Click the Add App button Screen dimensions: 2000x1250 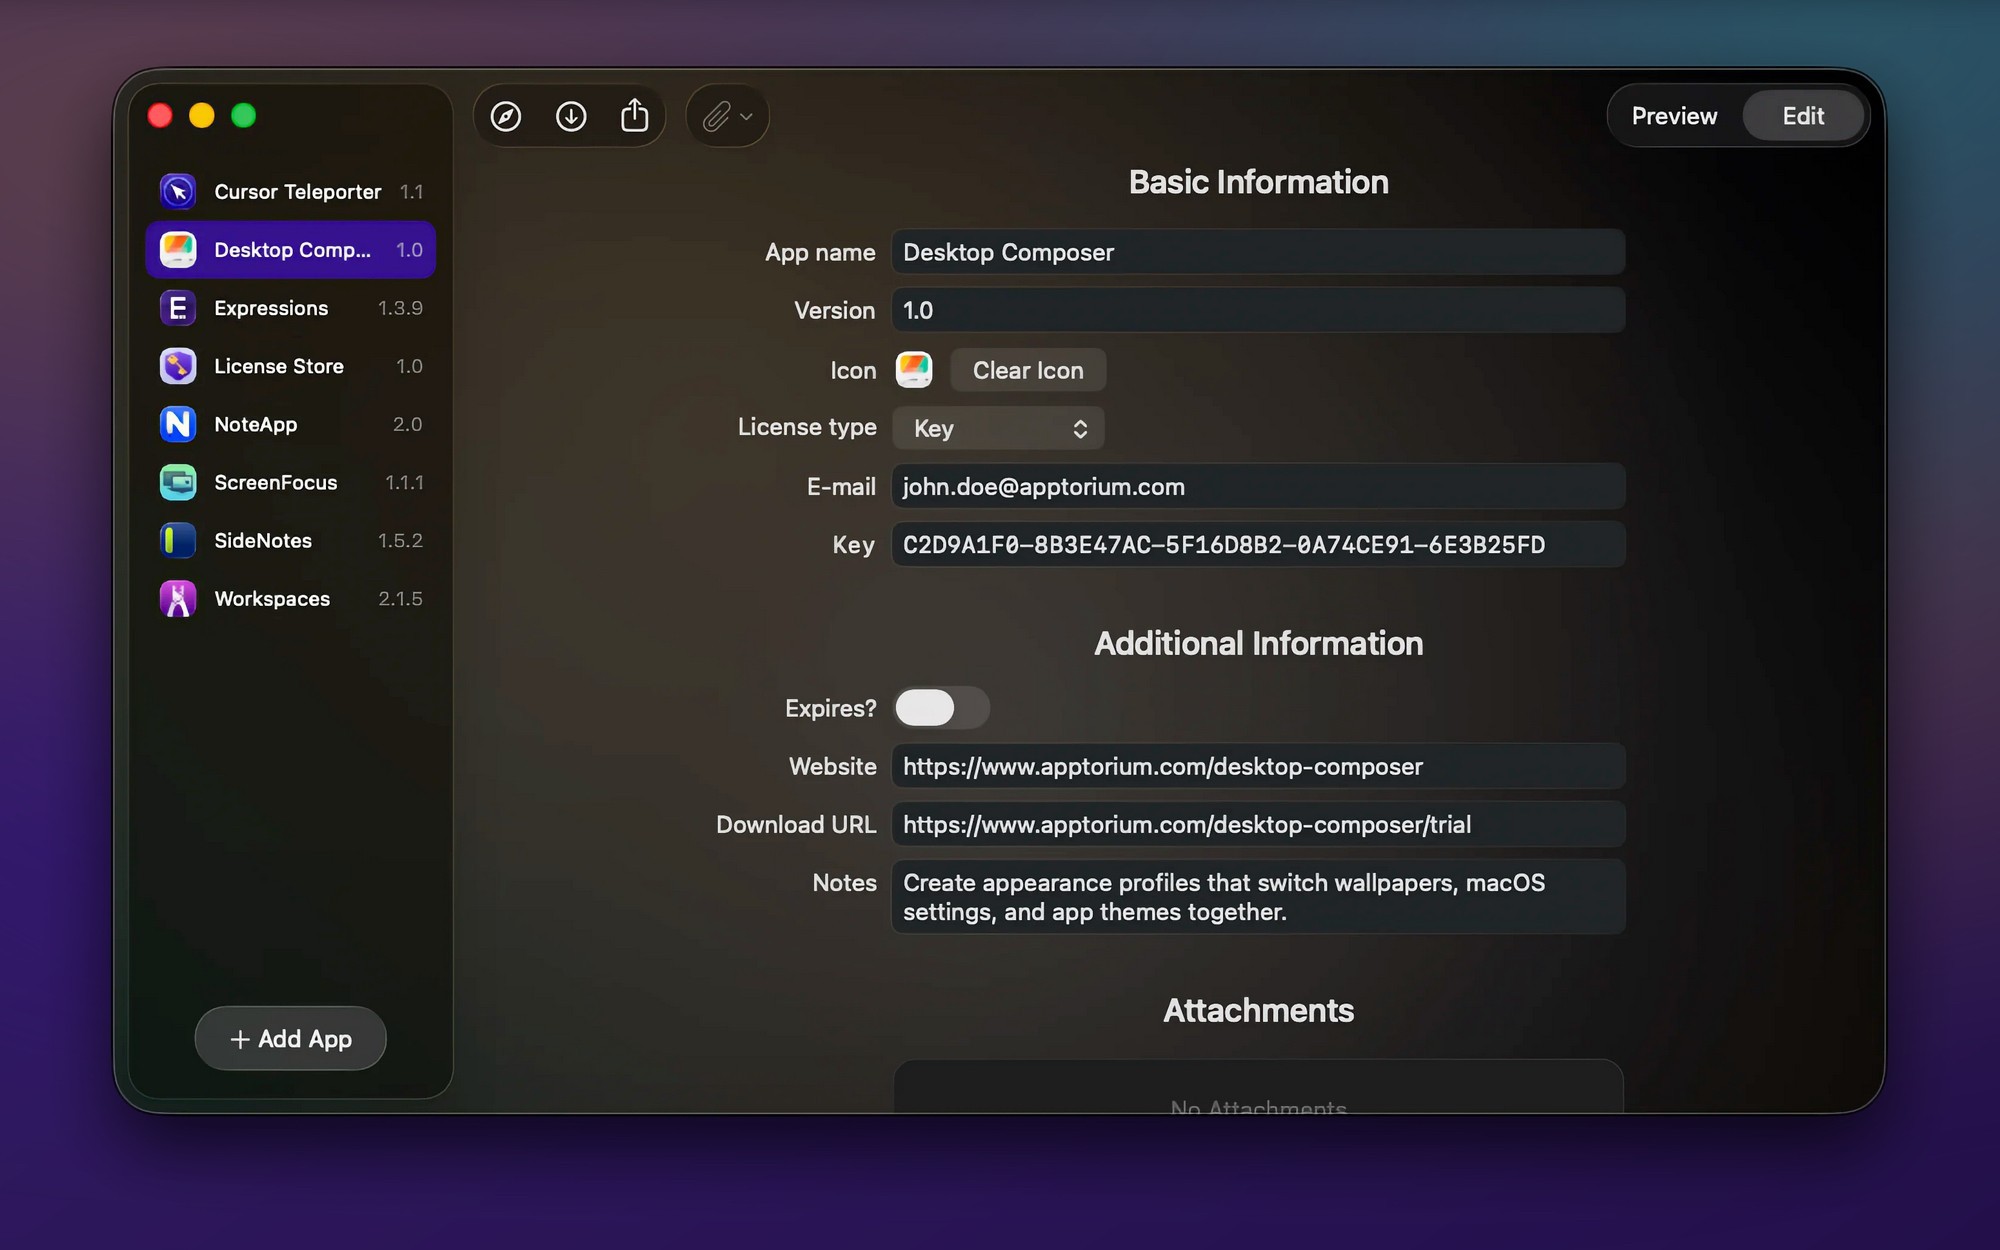pos(290,1039)
